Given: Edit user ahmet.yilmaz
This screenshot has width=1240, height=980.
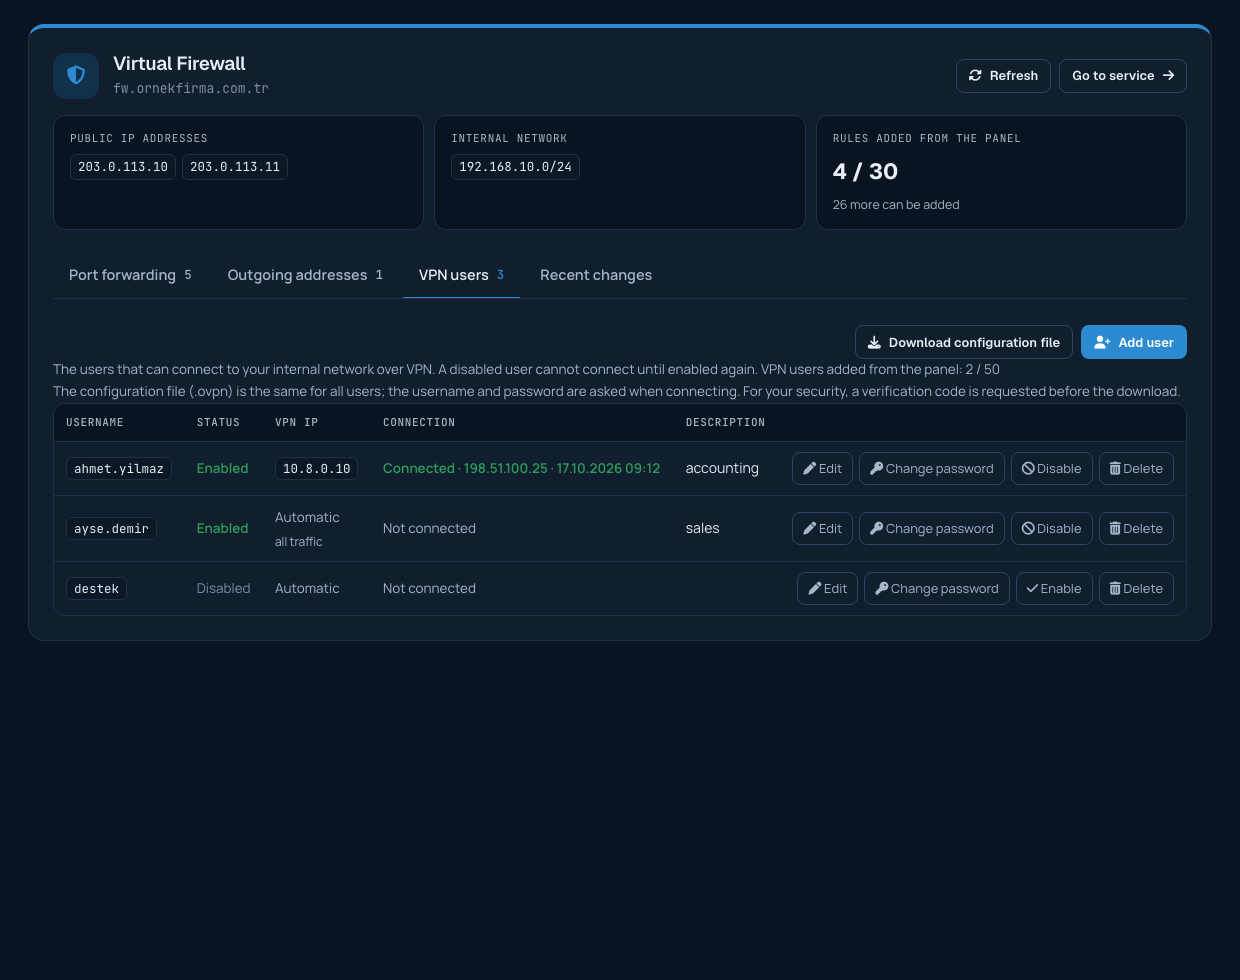Looking at the screenshot, I should point(822,469).
